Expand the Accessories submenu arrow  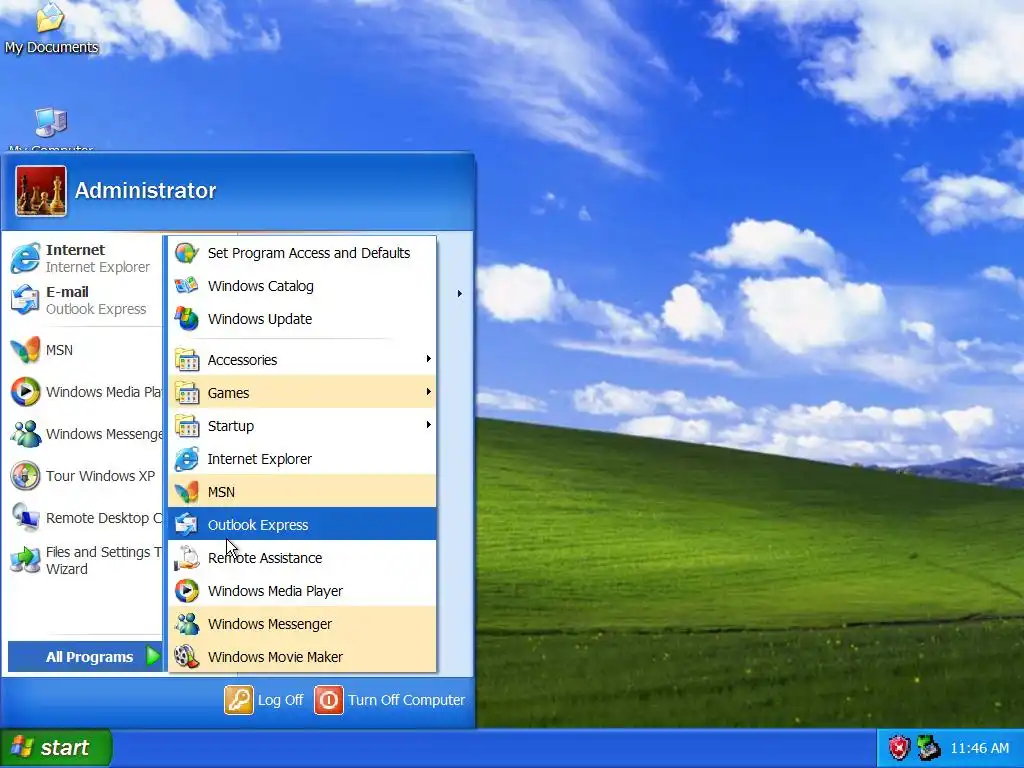click(x=428, y=359)
